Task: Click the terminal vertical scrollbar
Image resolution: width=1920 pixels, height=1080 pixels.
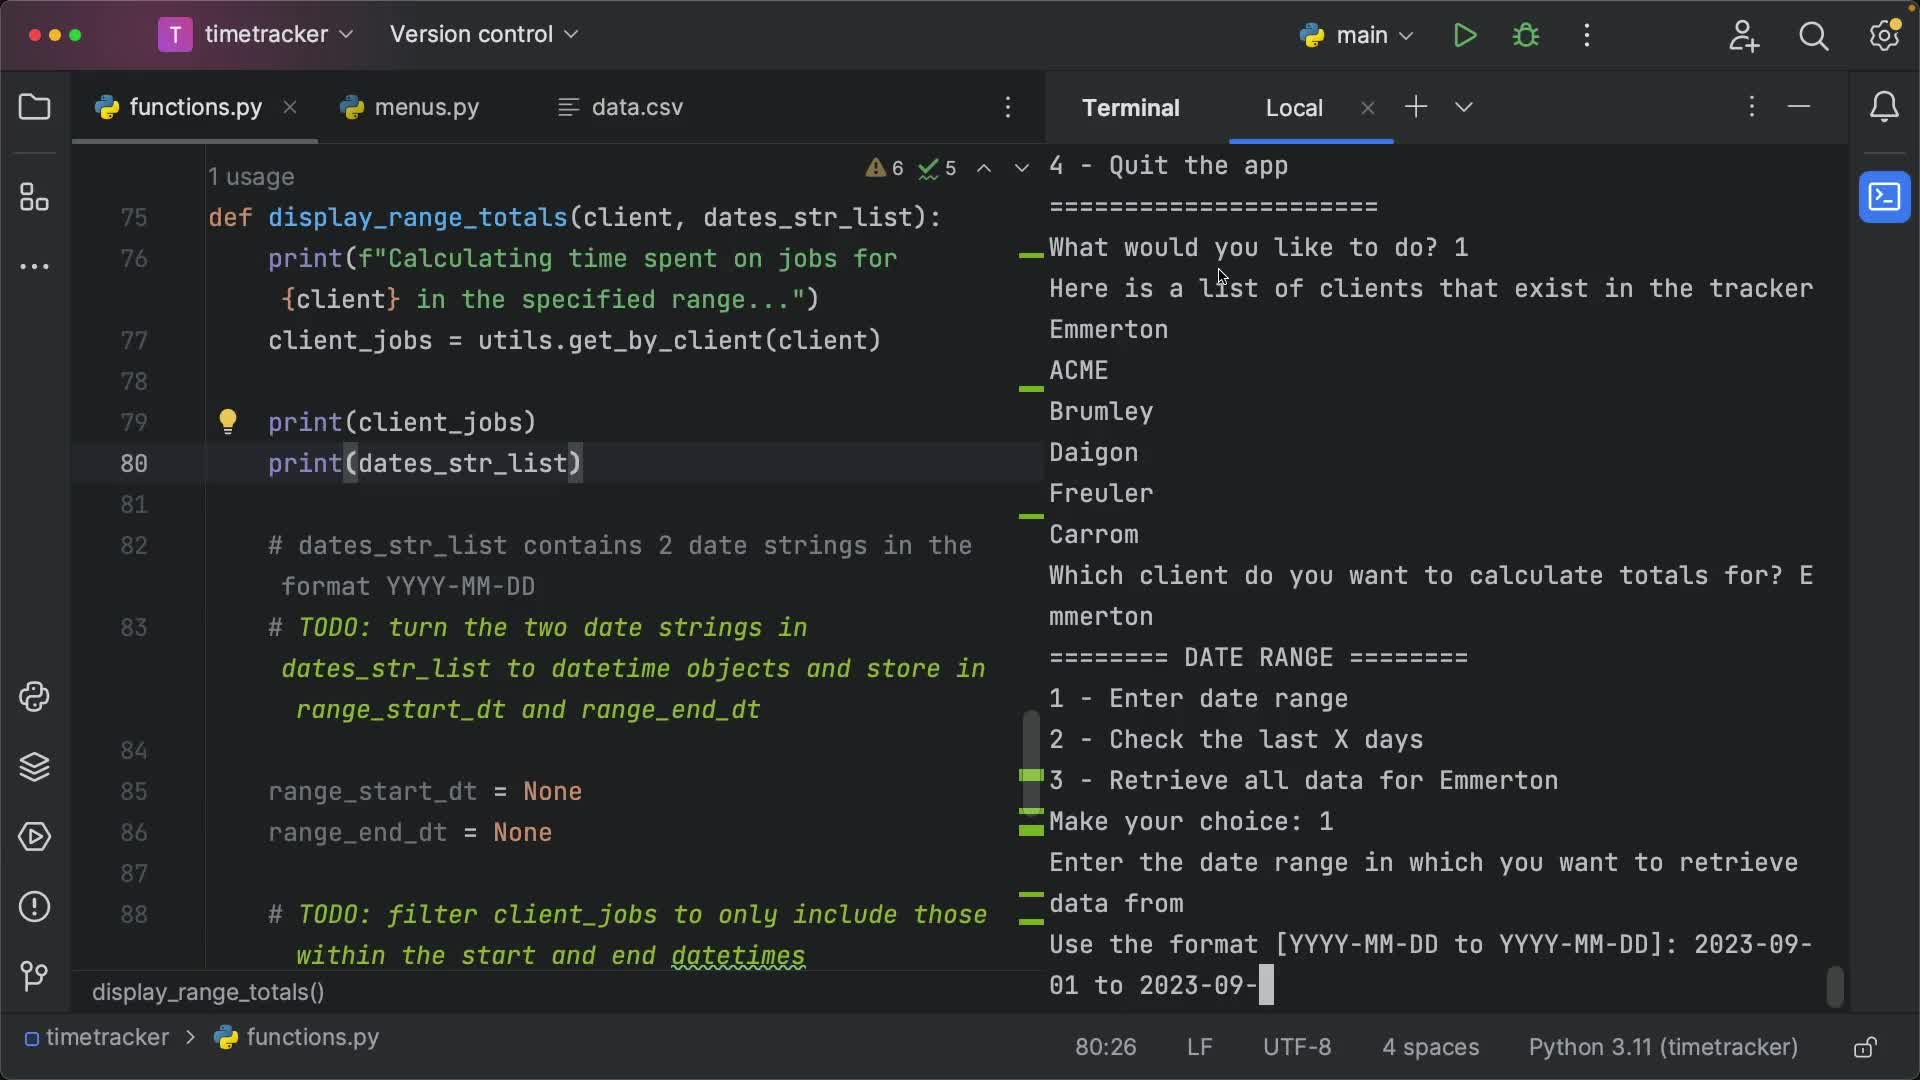Action: (1834, 986)
